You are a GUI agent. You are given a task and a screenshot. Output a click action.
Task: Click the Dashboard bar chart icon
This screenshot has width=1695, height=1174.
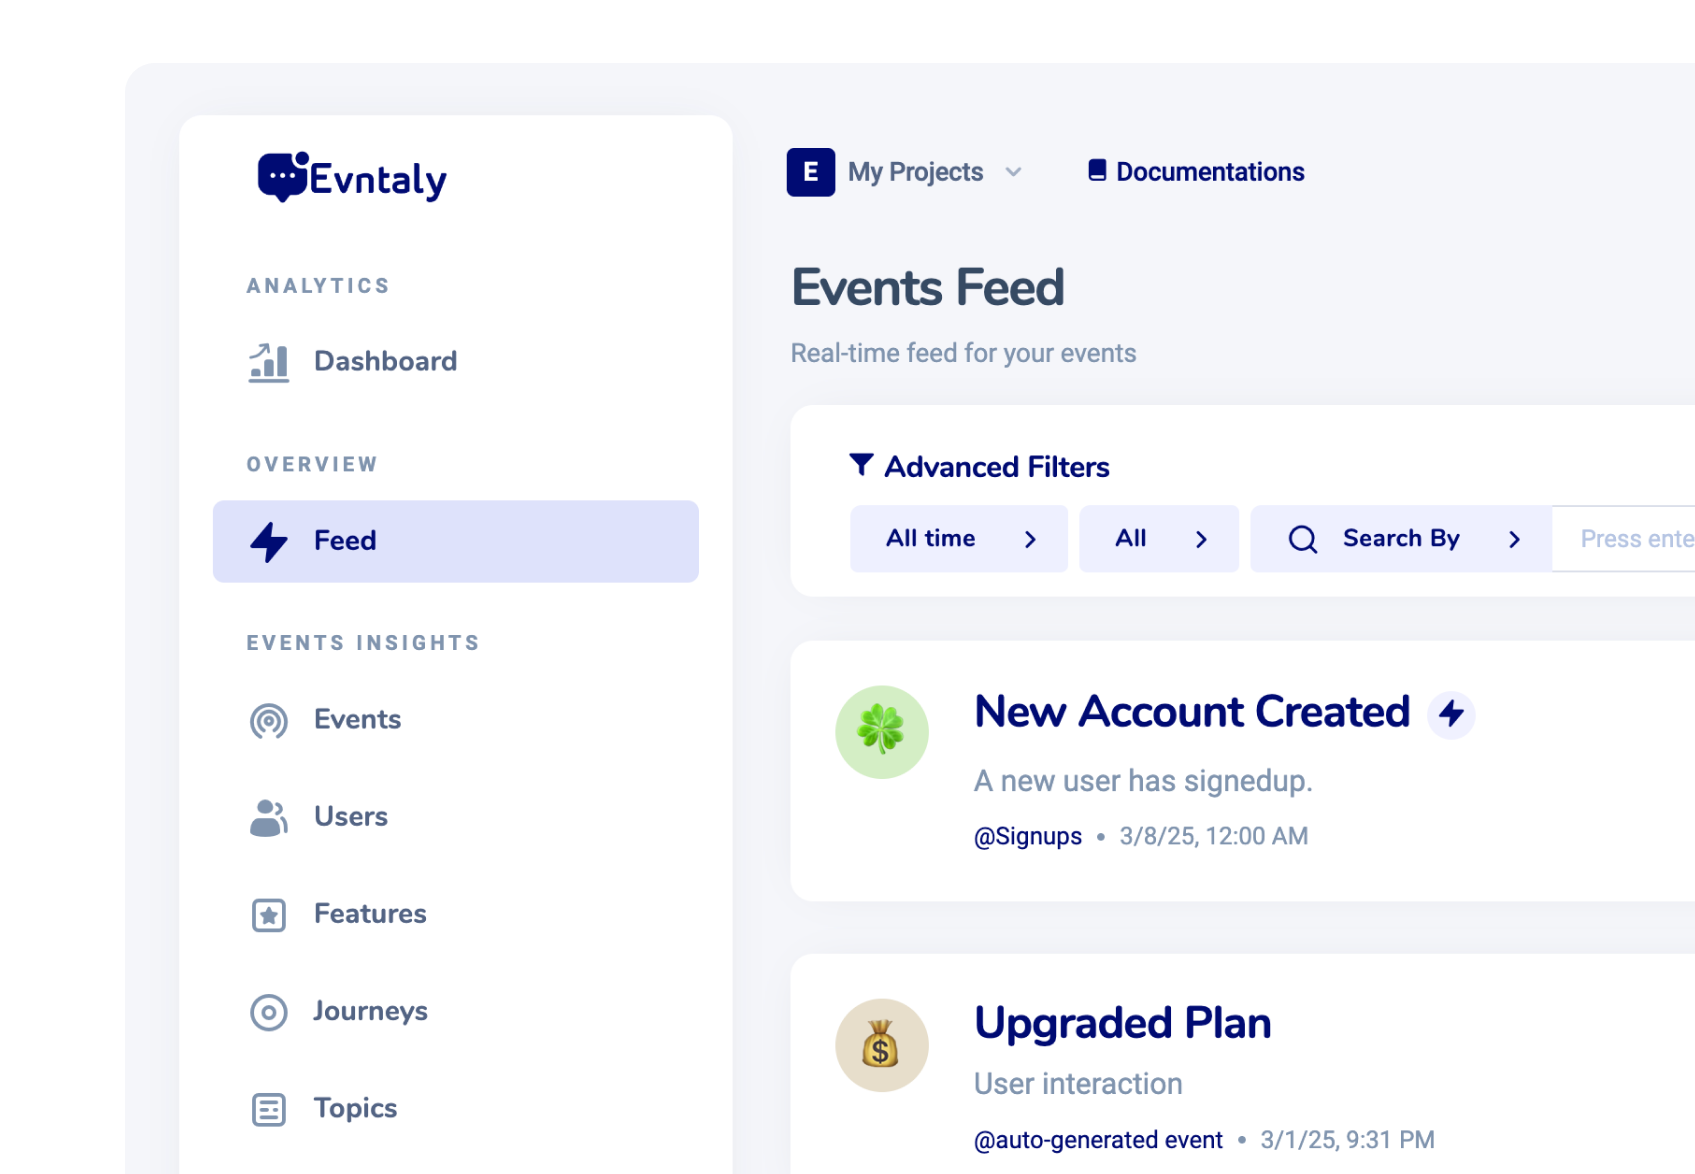[269, 362]
